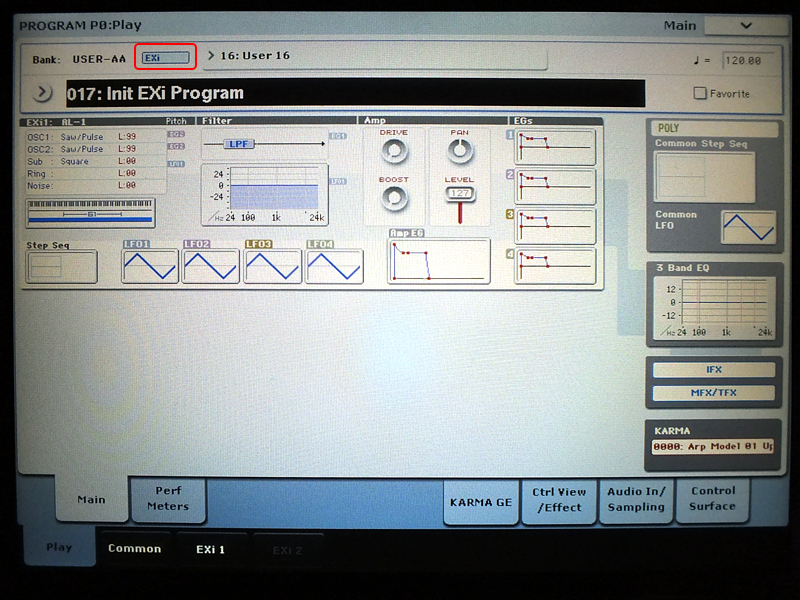Open the EXi bank type selector
Image resolution: width=800 pixels, height=600 pixels.
coord(165,58)
